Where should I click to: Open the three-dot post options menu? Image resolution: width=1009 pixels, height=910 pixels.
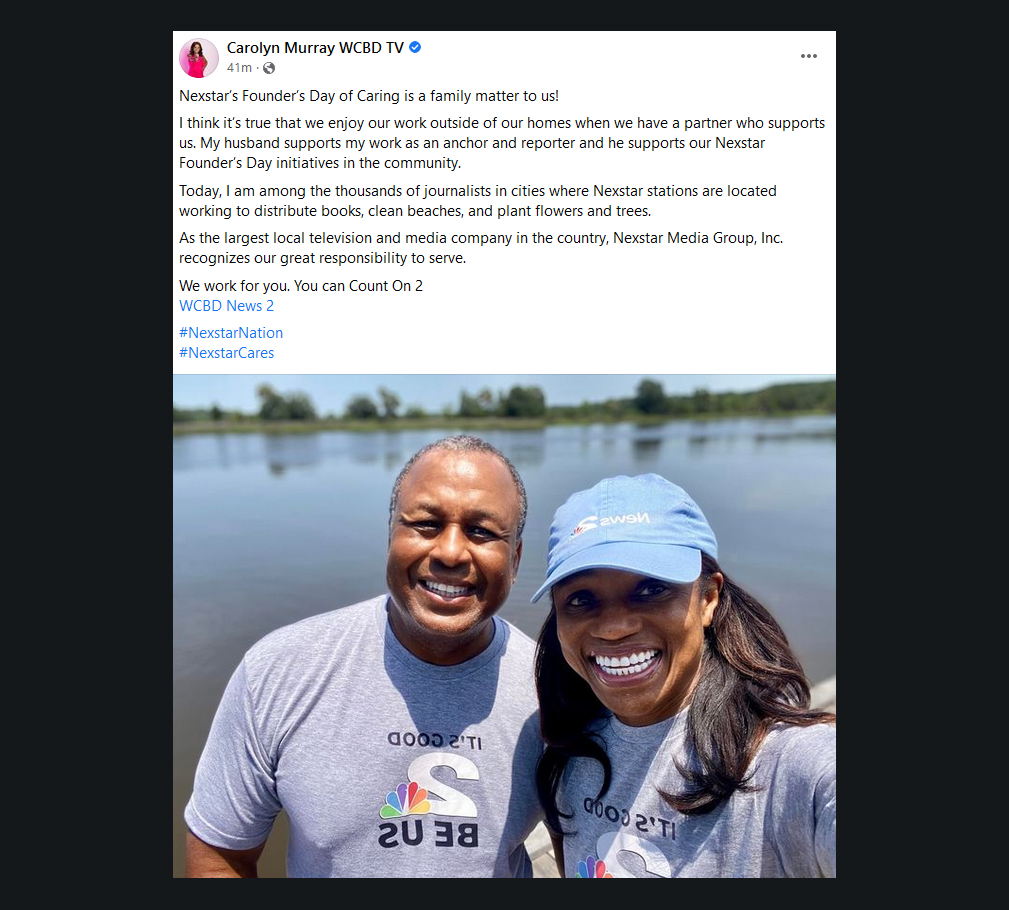[x=808, y=56]
